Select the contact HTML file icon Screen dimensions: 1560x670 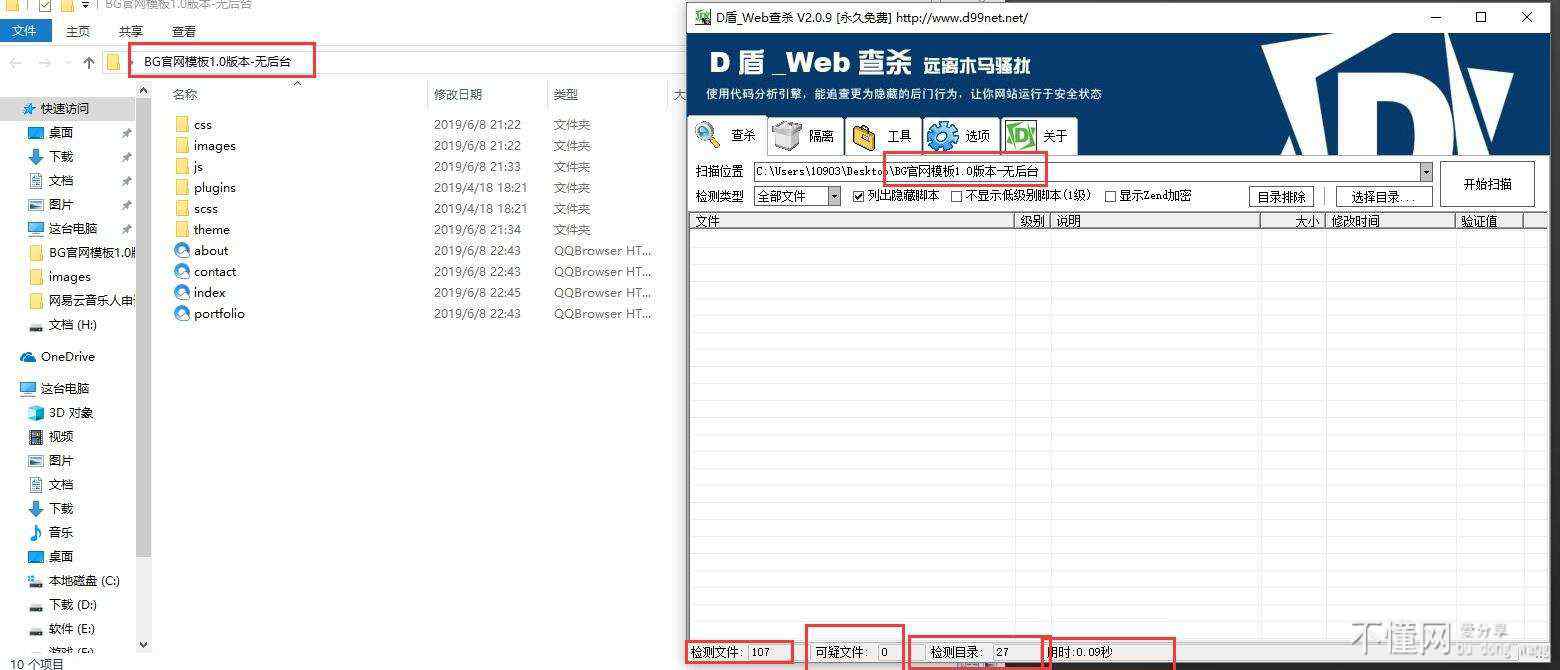(x=182, y=271)
